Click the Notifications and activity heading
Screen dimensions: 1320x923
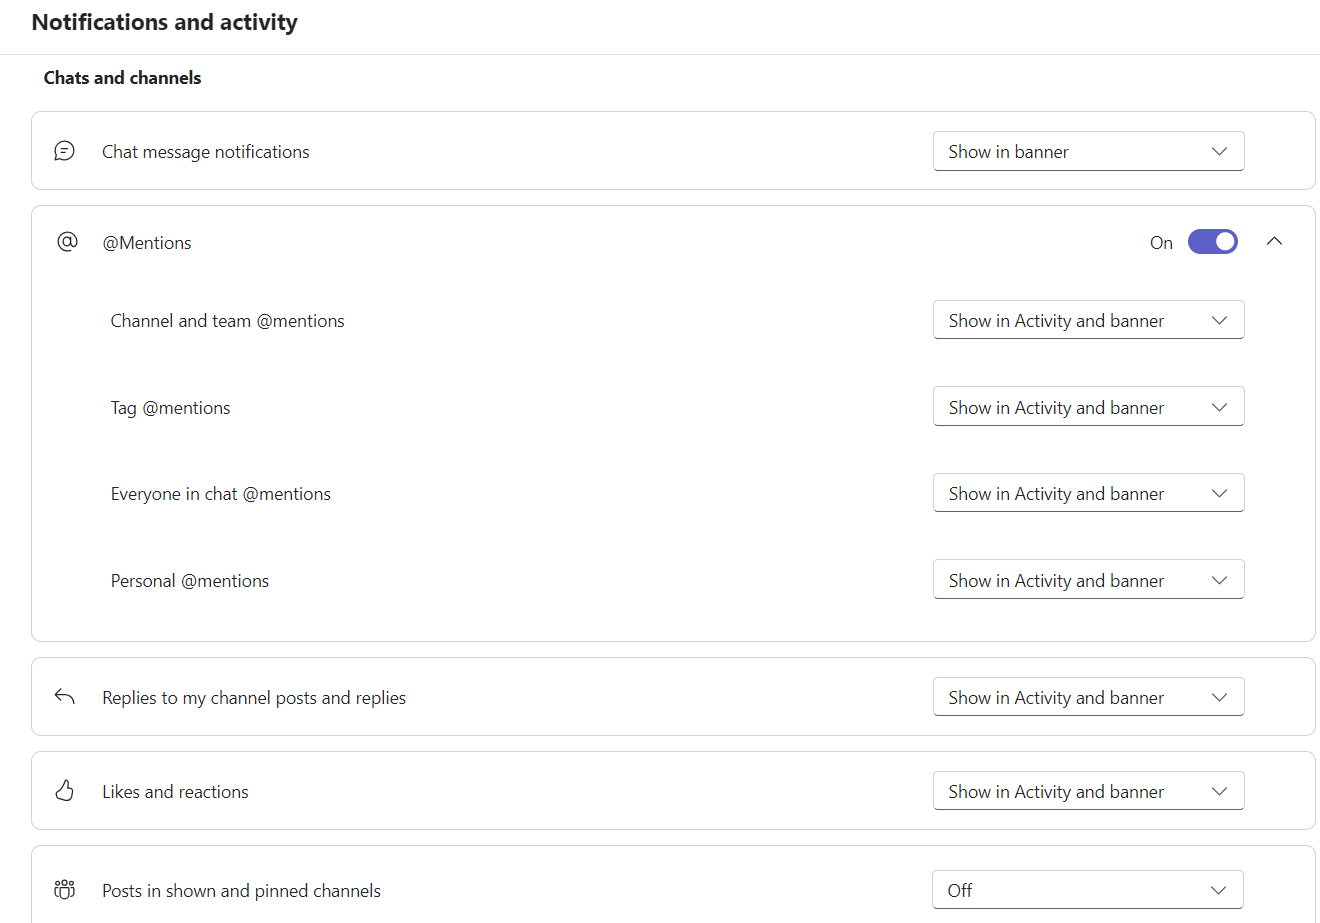[164, 21]
